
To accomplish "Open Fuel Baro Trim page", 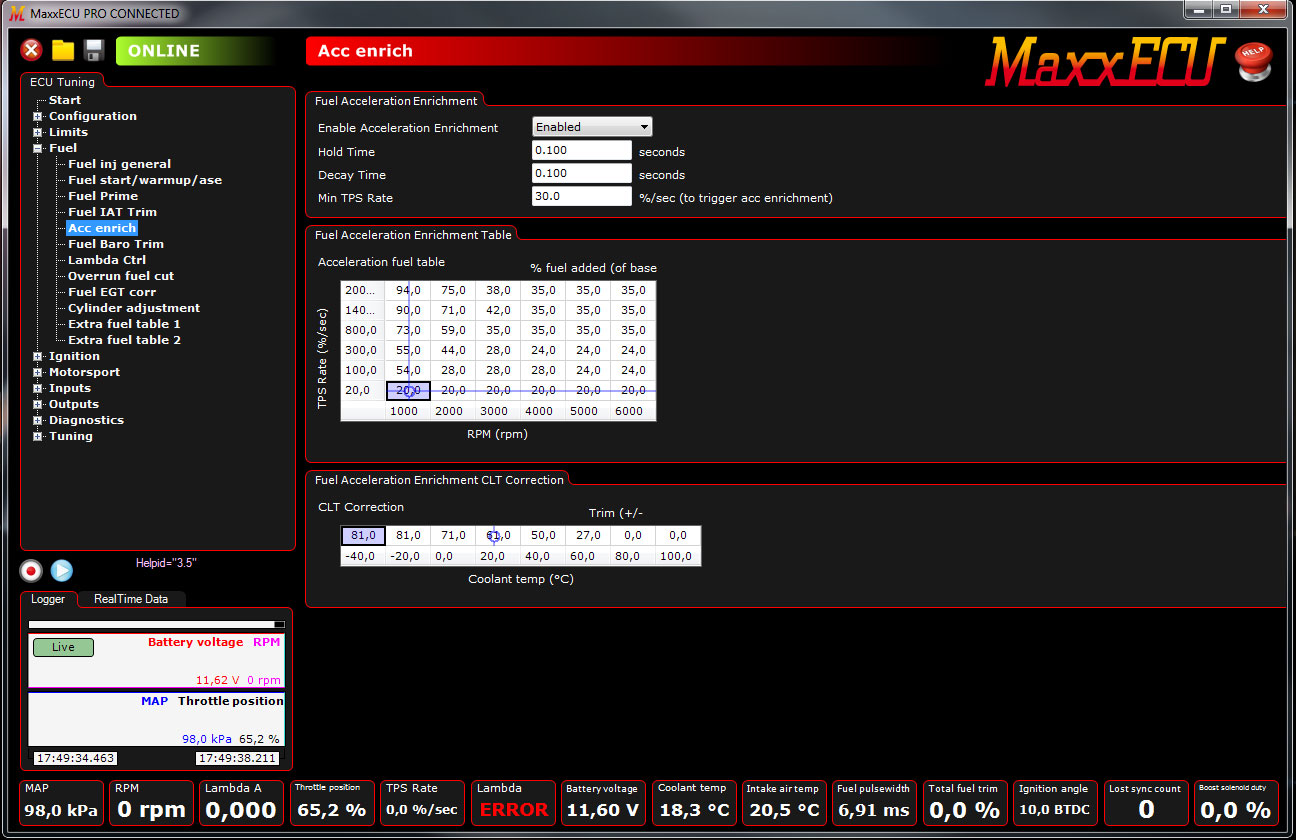I will 116,244.
